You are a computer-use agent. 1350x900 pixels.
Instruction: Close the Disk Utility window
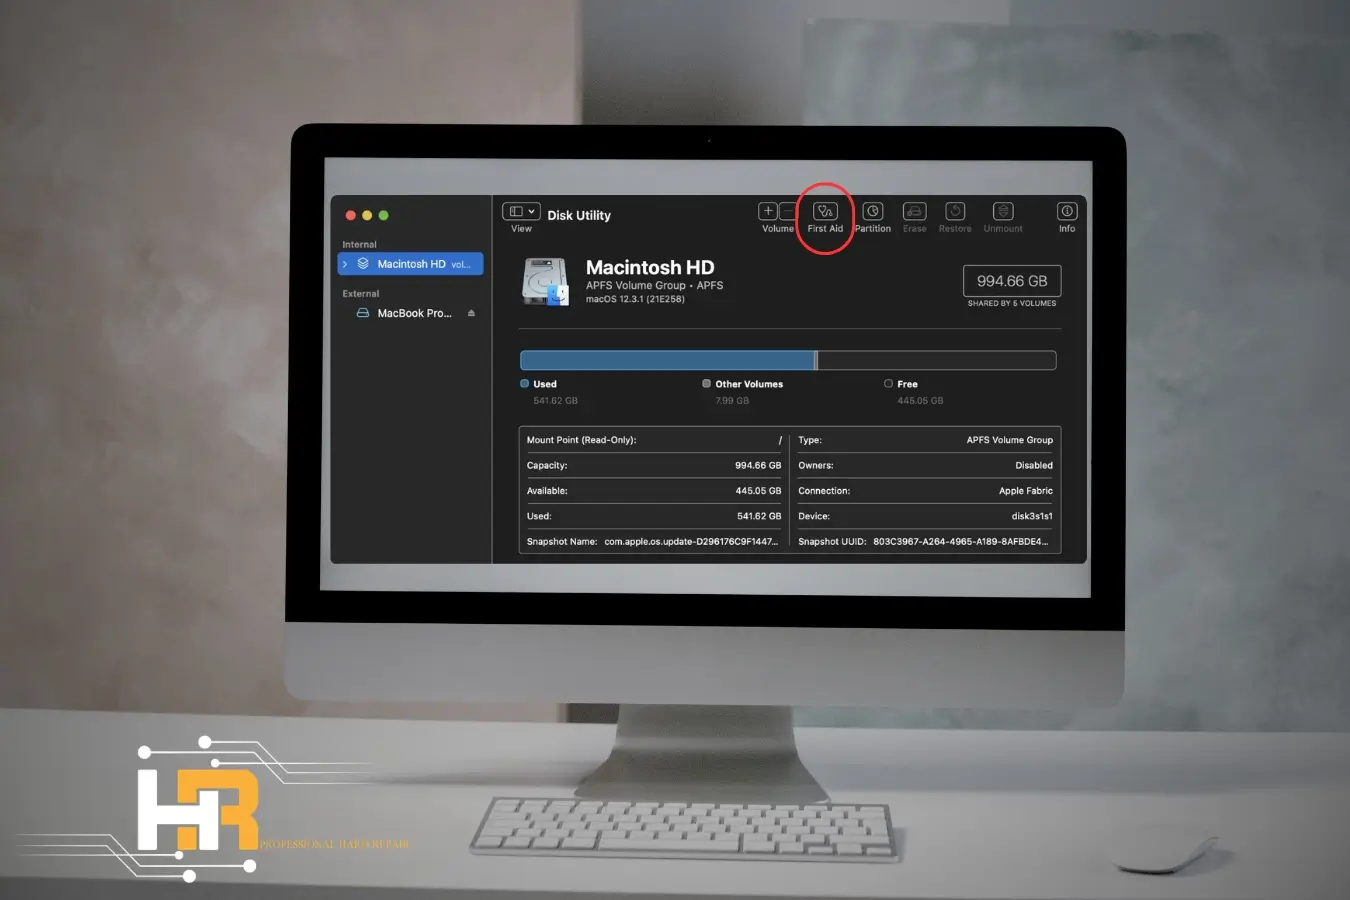[350, 215]
